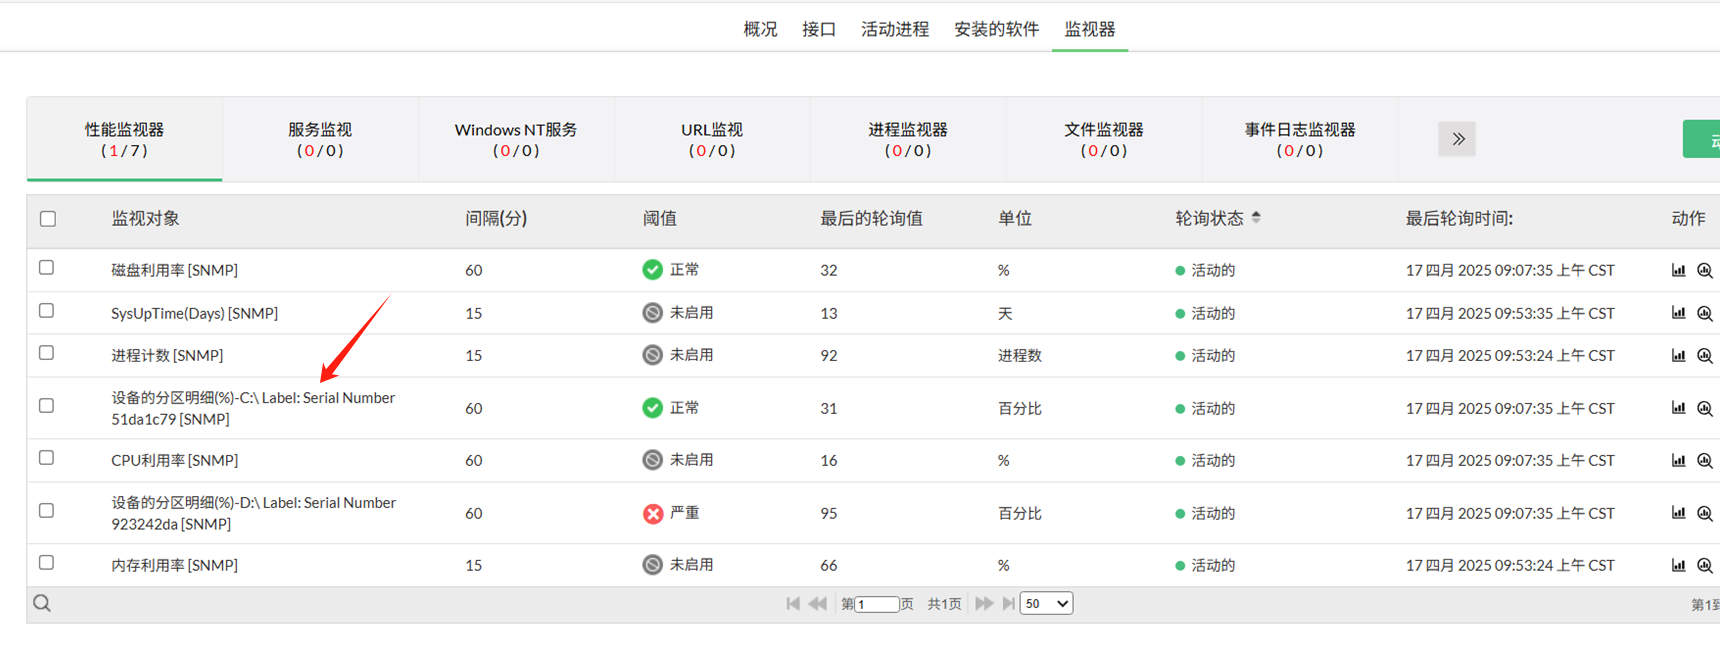
Task: Check the 进程计数 [SNMP] row checkbox
Action: (x=47, y=353)
